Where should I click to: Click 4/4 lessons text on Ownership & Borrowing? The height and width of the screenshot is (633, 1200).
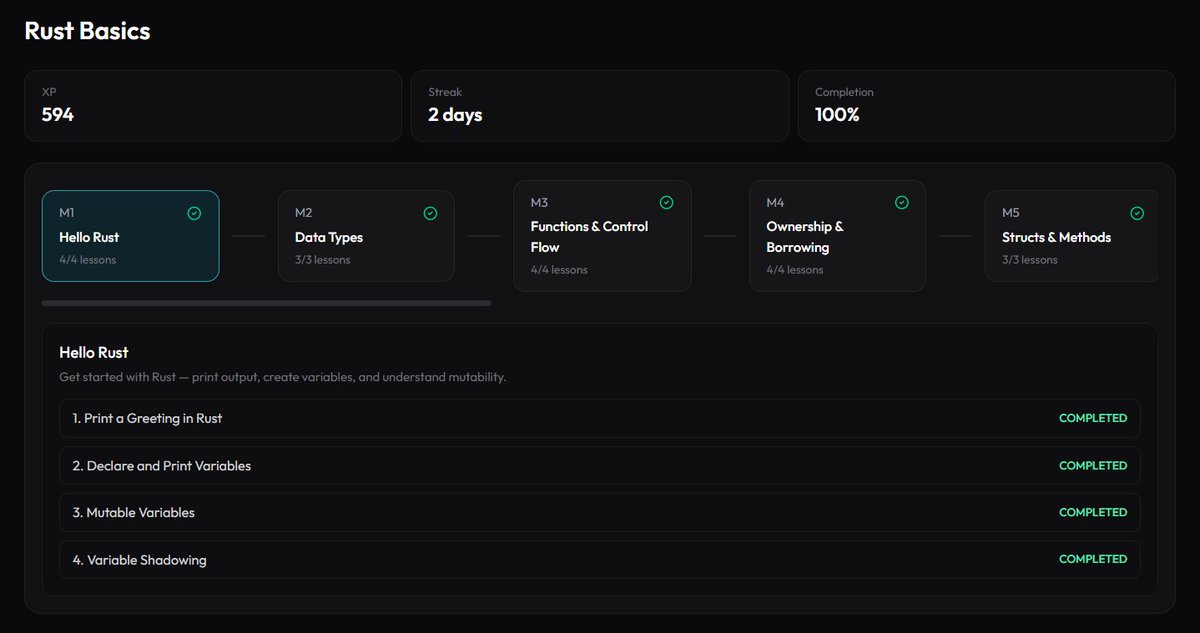[795, 270]
